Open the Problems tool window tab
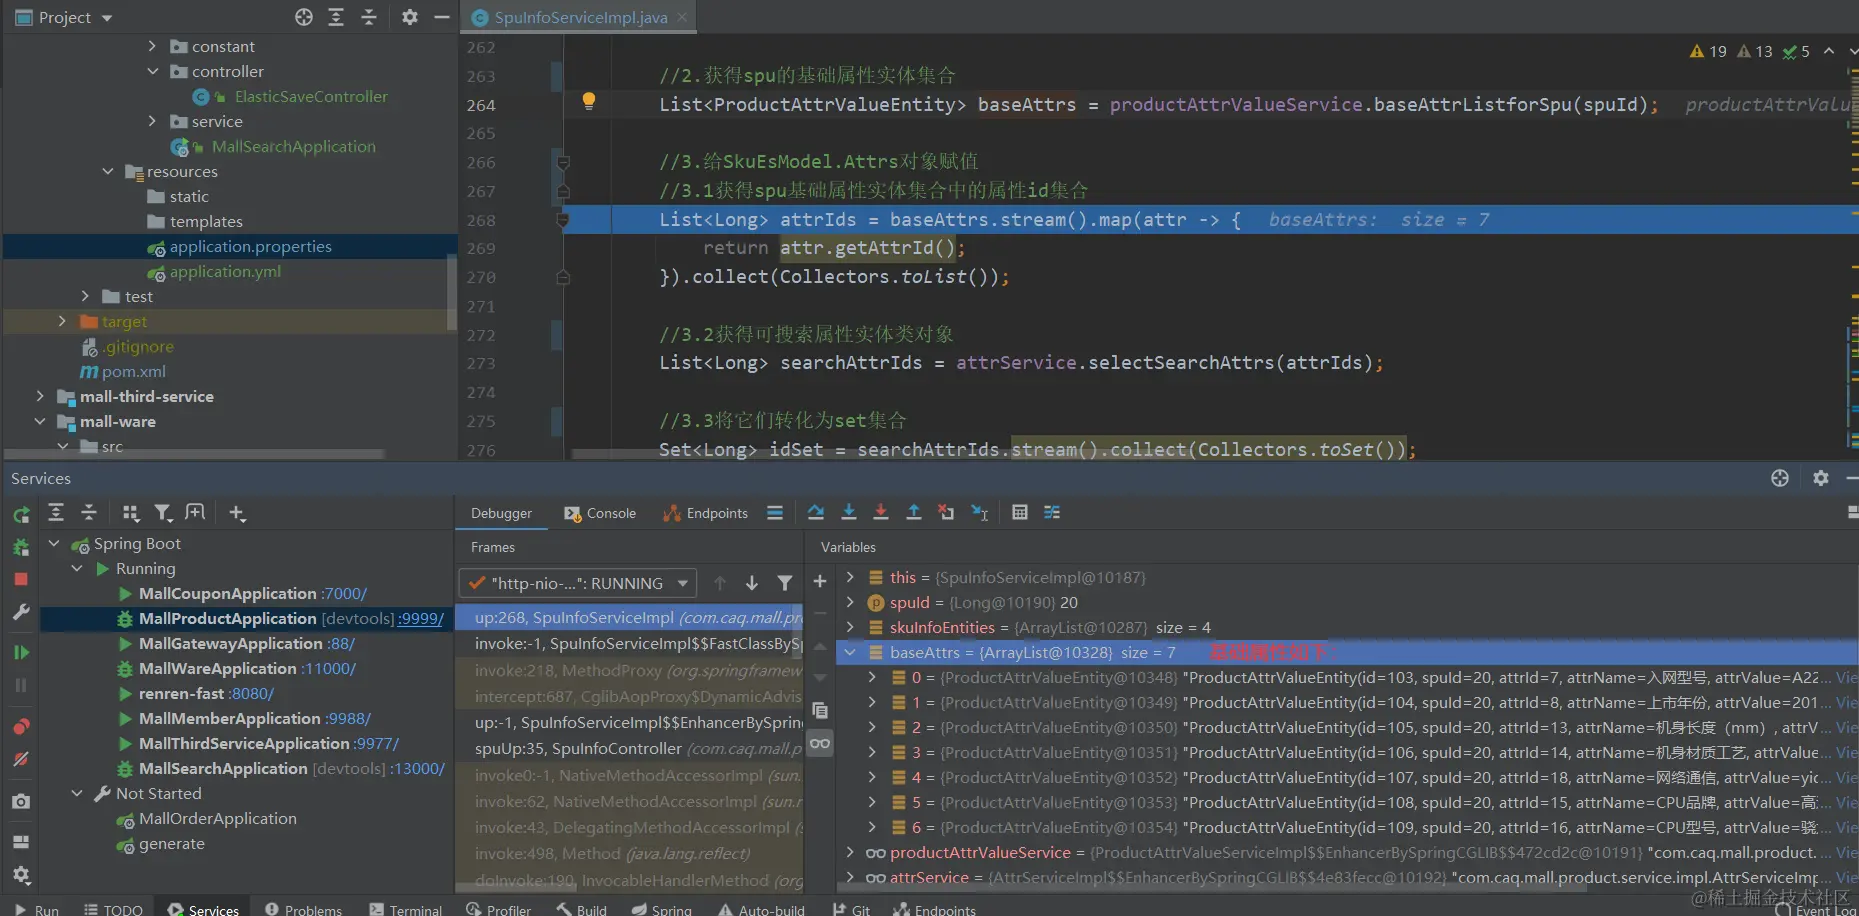Viewport: 1859px width, 916px height. coord(303,908)
